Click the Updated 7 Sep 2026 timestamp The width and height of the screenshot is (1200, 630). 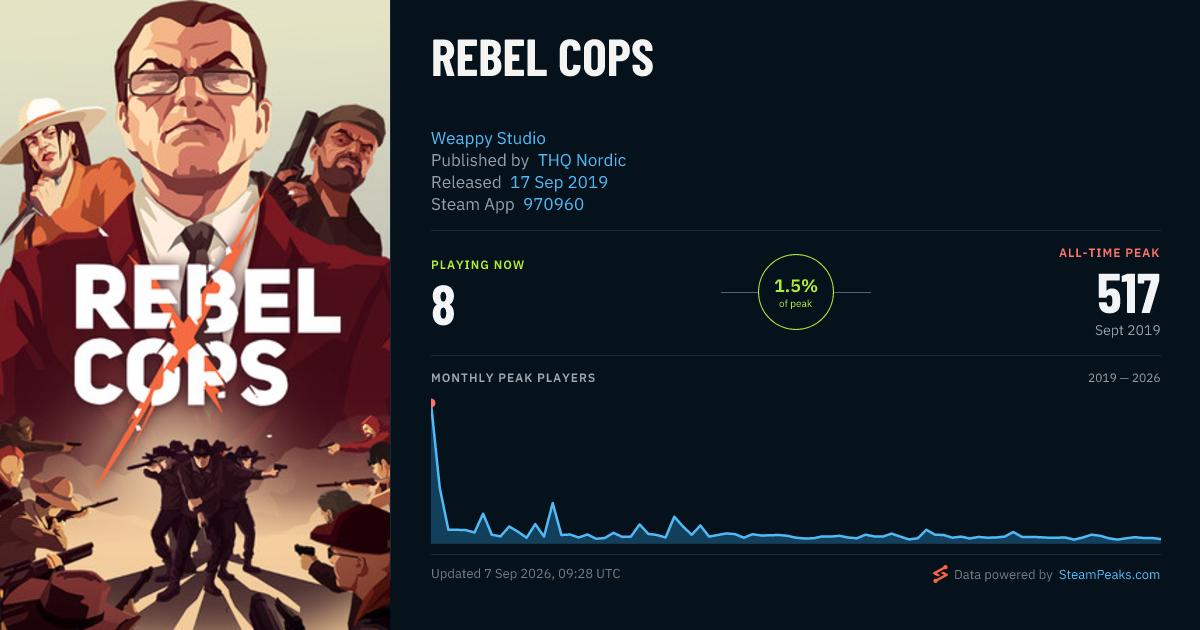tap(526, 574)
